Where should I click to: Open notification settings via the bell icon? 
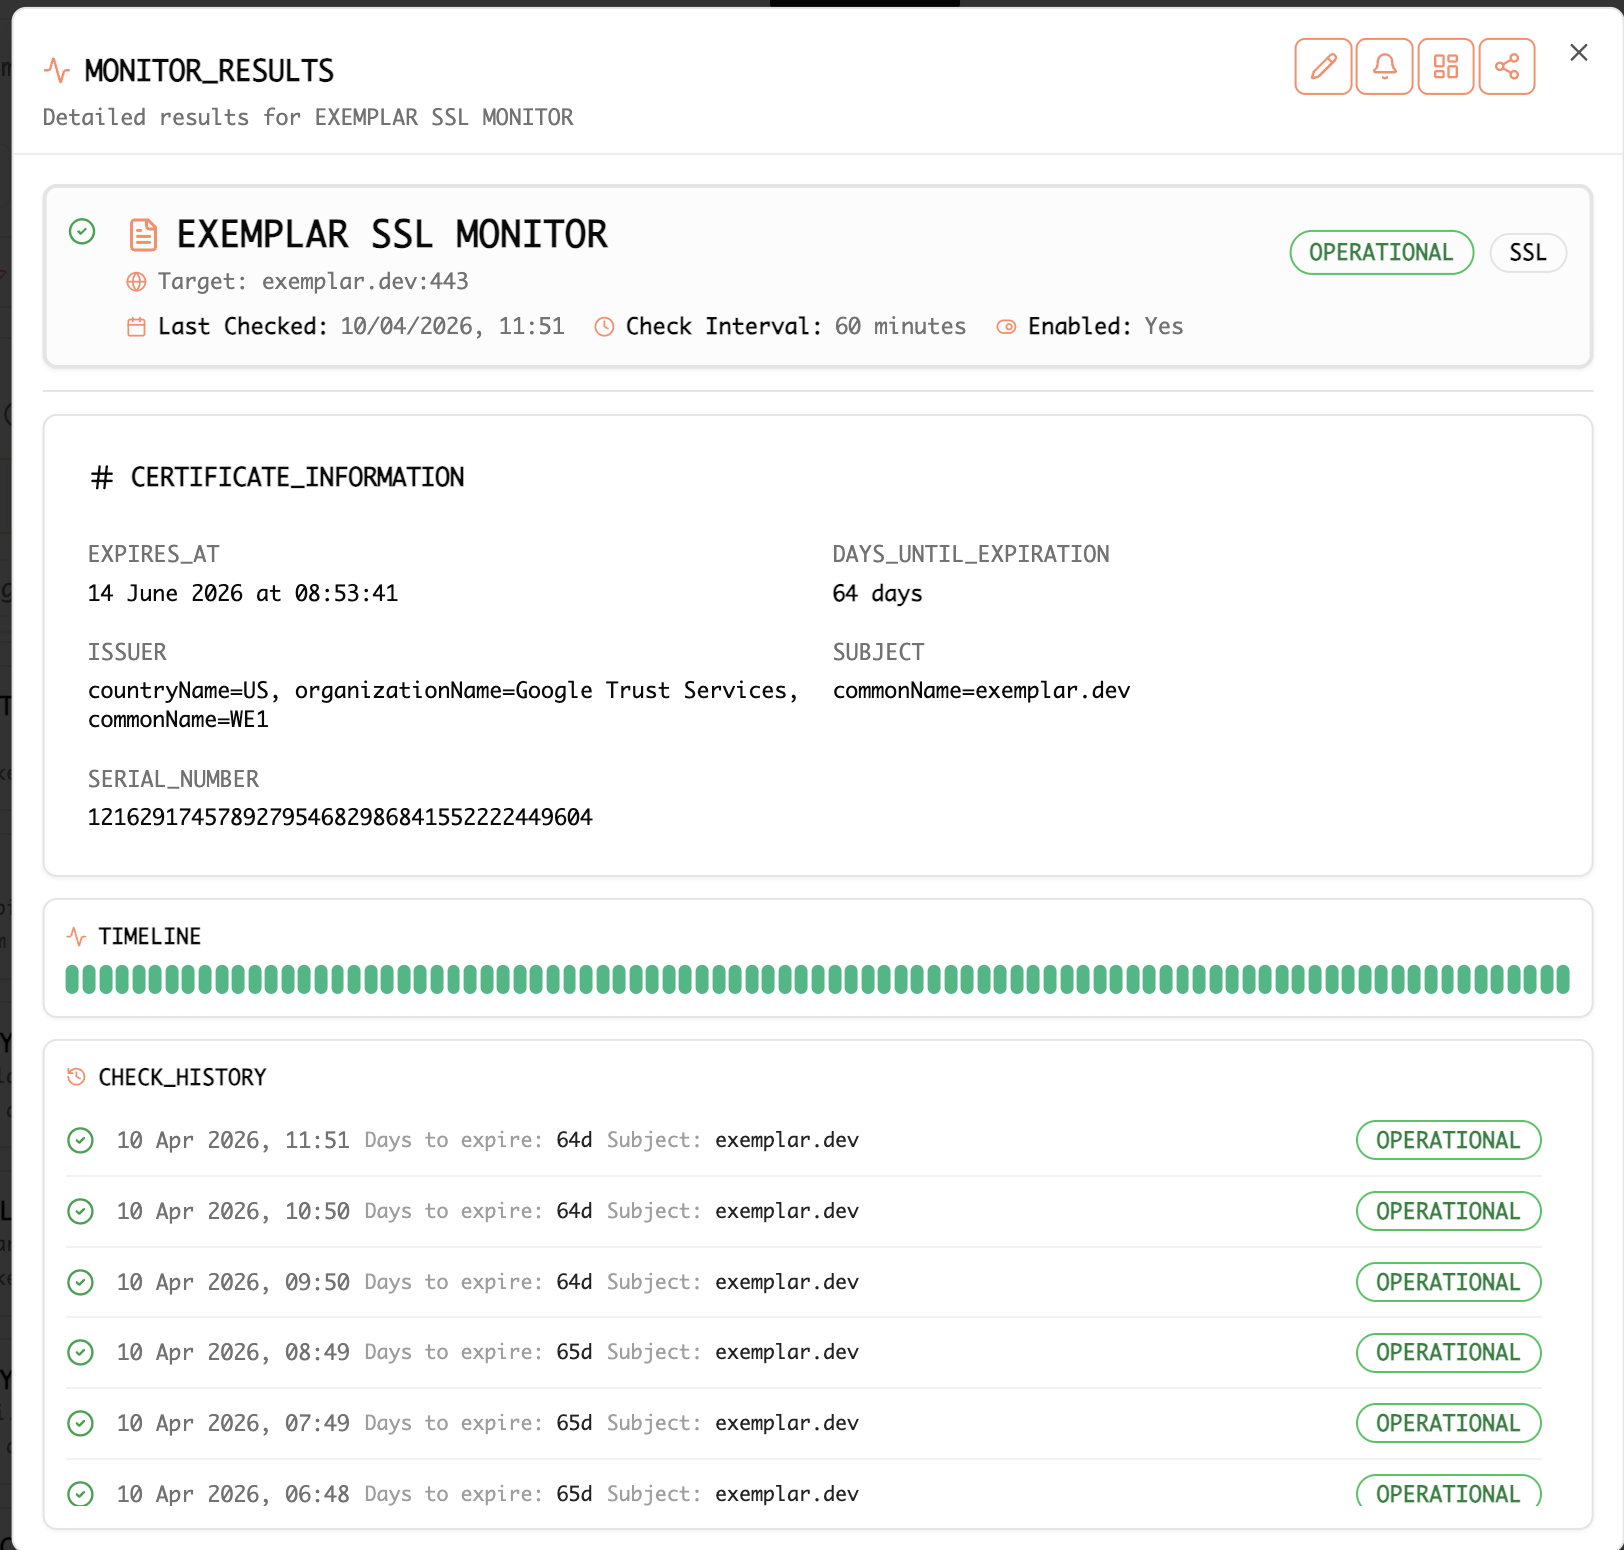[x=1384, y=66]
